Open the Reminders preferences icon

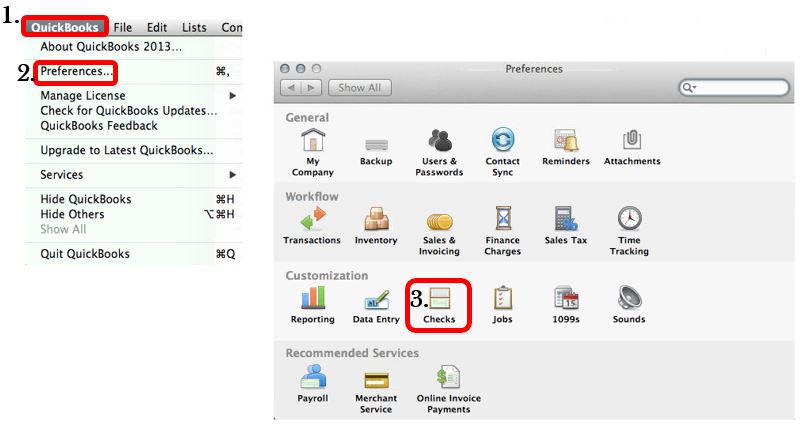566,140
